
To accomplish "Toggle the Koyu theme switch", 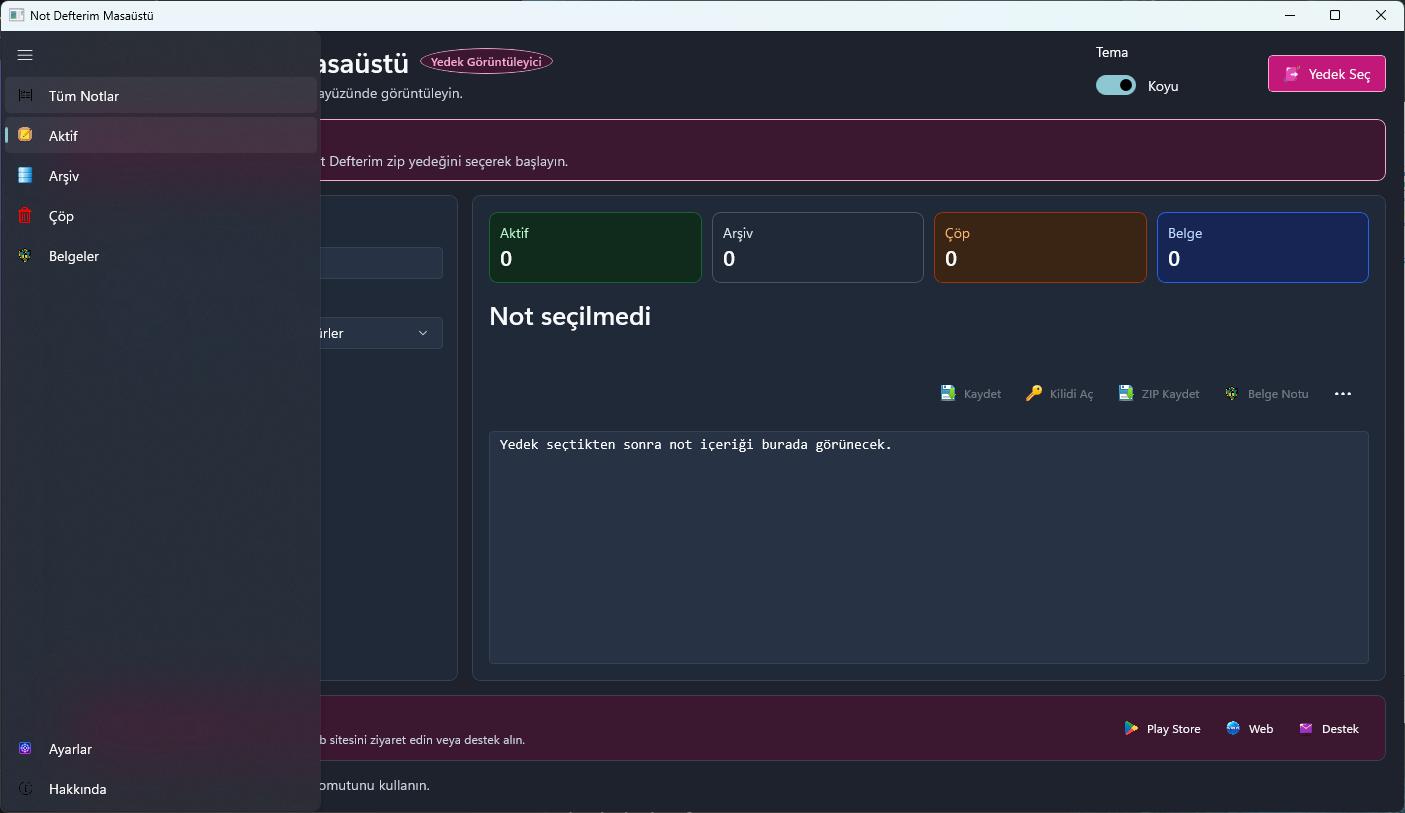I will pos(1116,85).
